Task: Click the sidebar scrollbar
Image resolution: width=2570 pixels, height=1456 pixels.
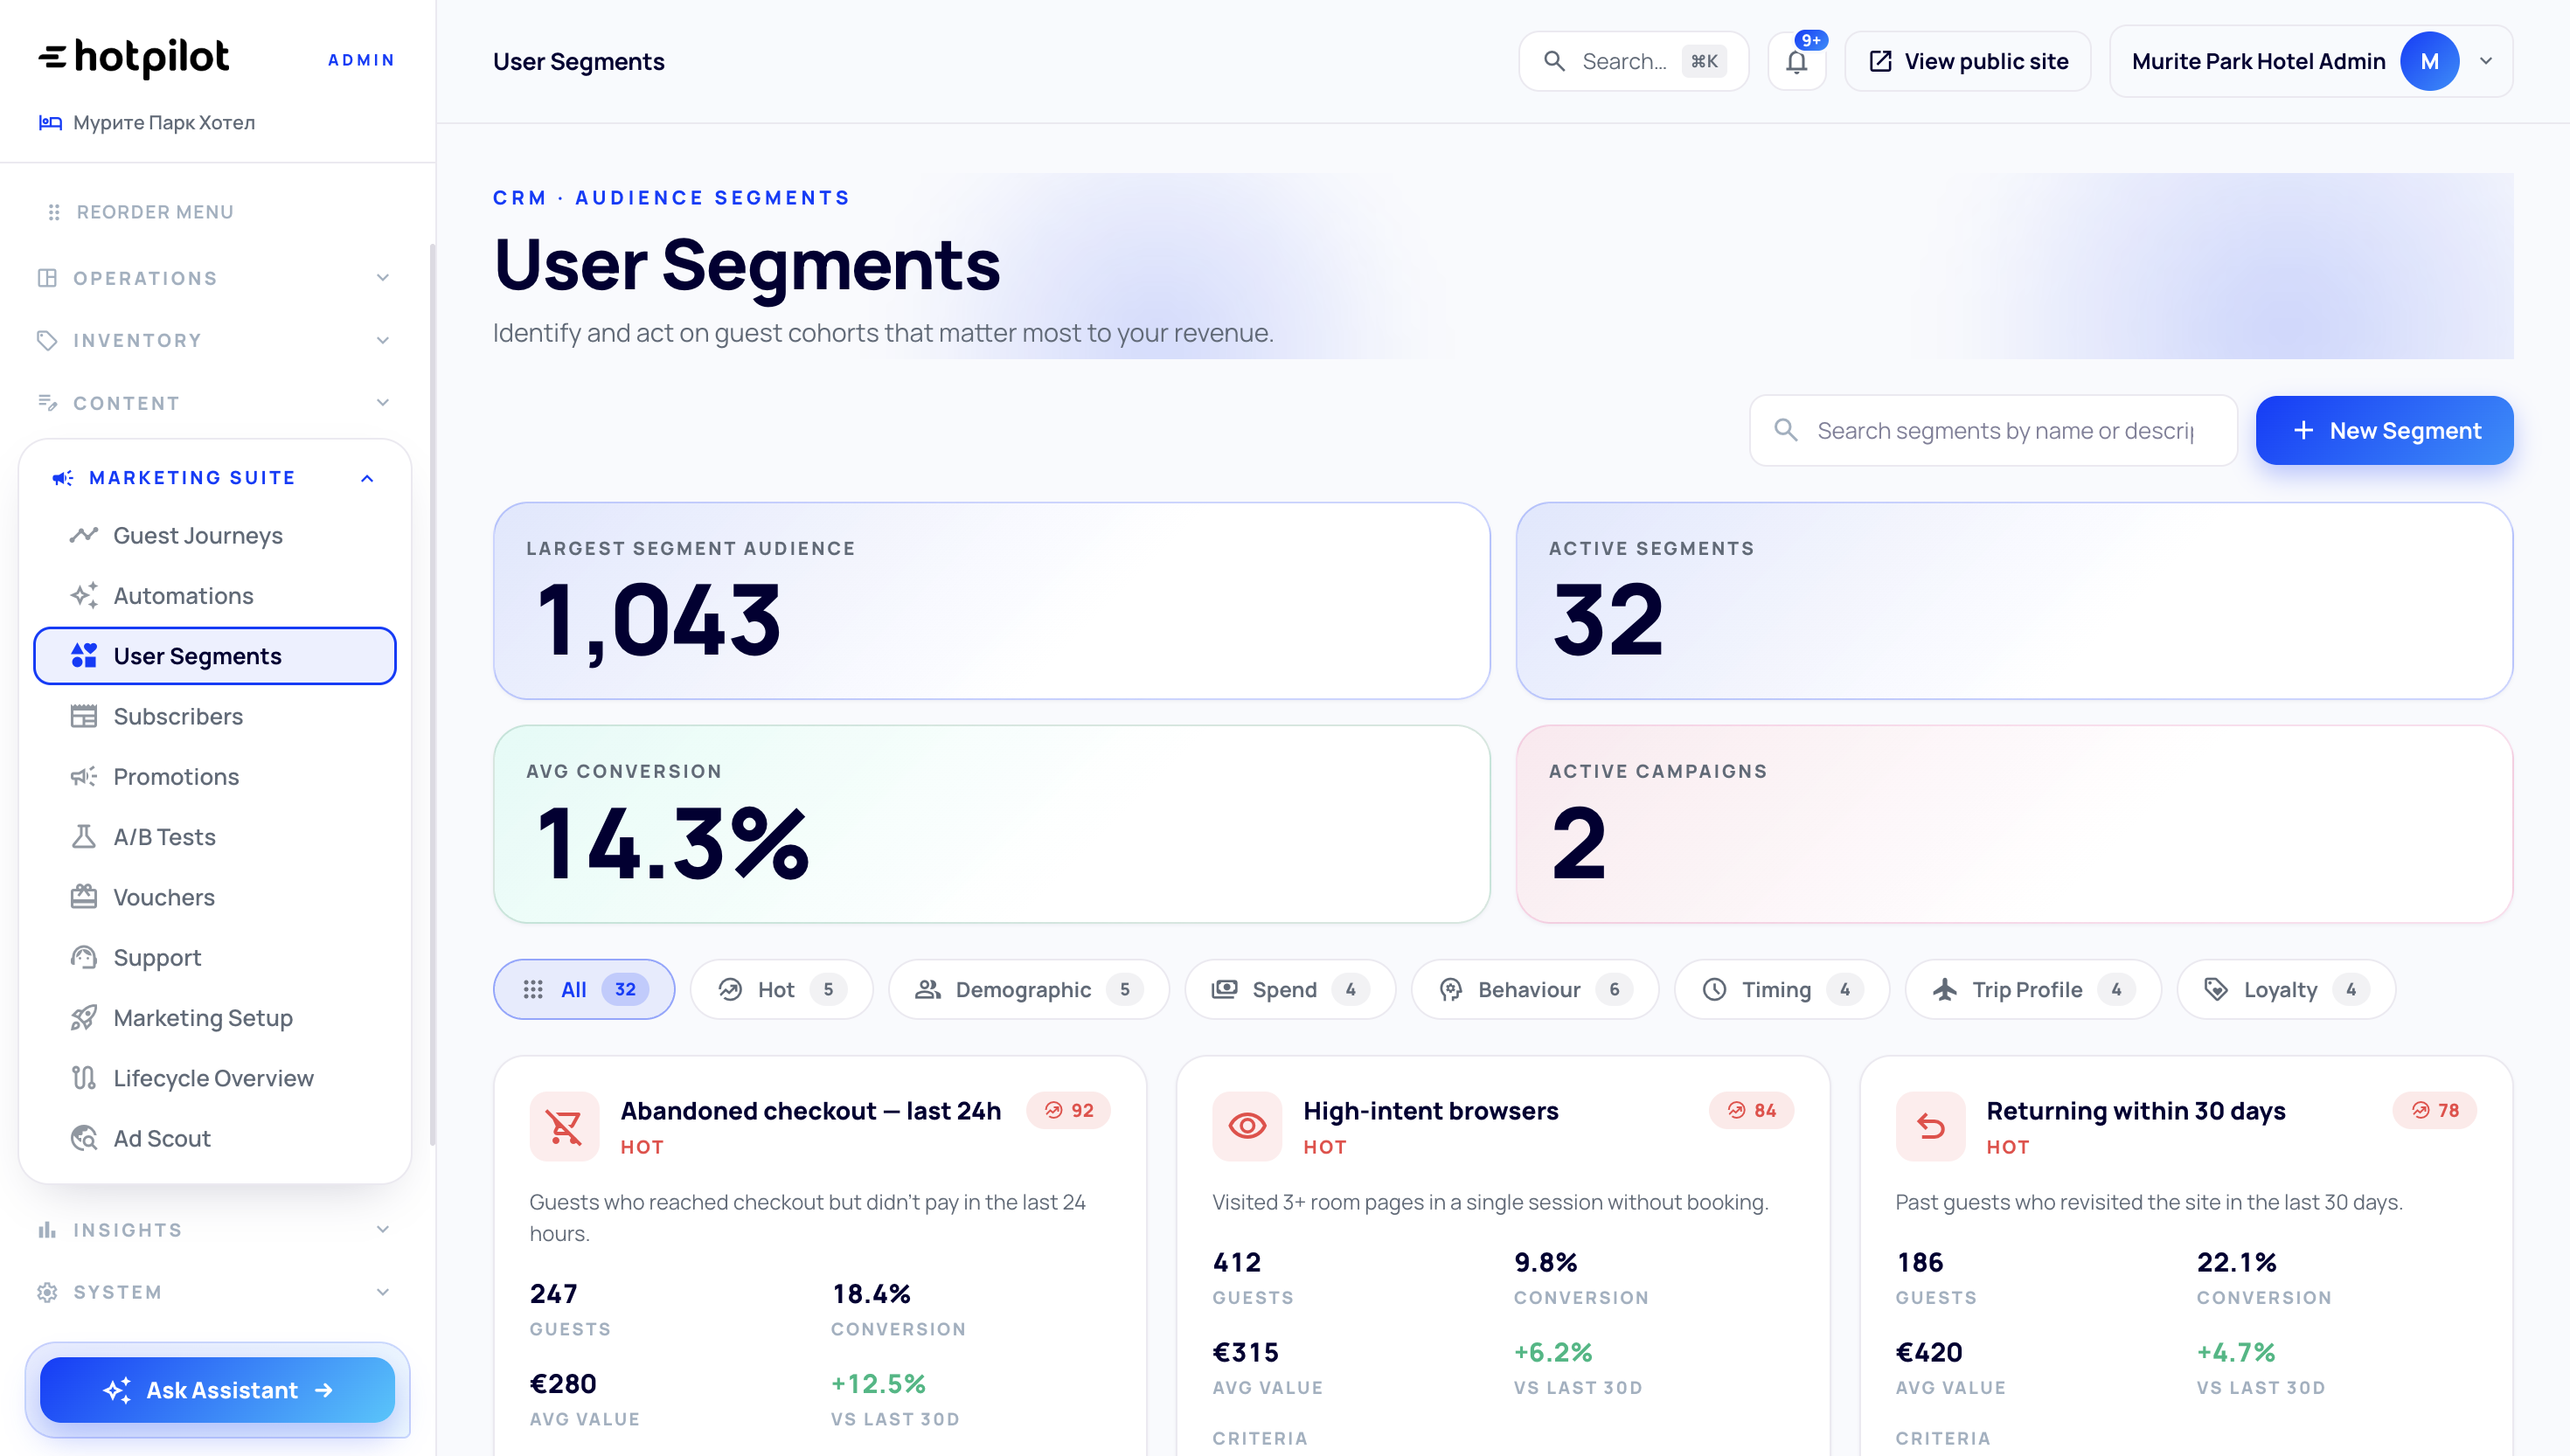Action: (432, 694)
